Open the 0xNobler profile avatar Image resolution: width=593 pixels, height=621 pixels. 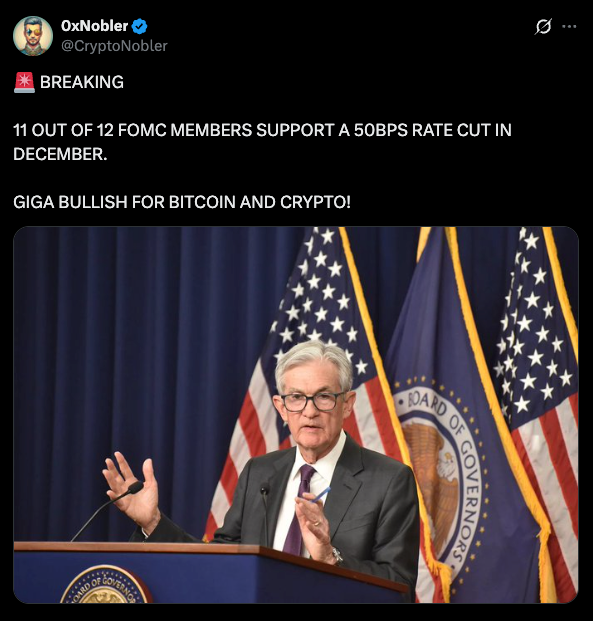(33, 36)
